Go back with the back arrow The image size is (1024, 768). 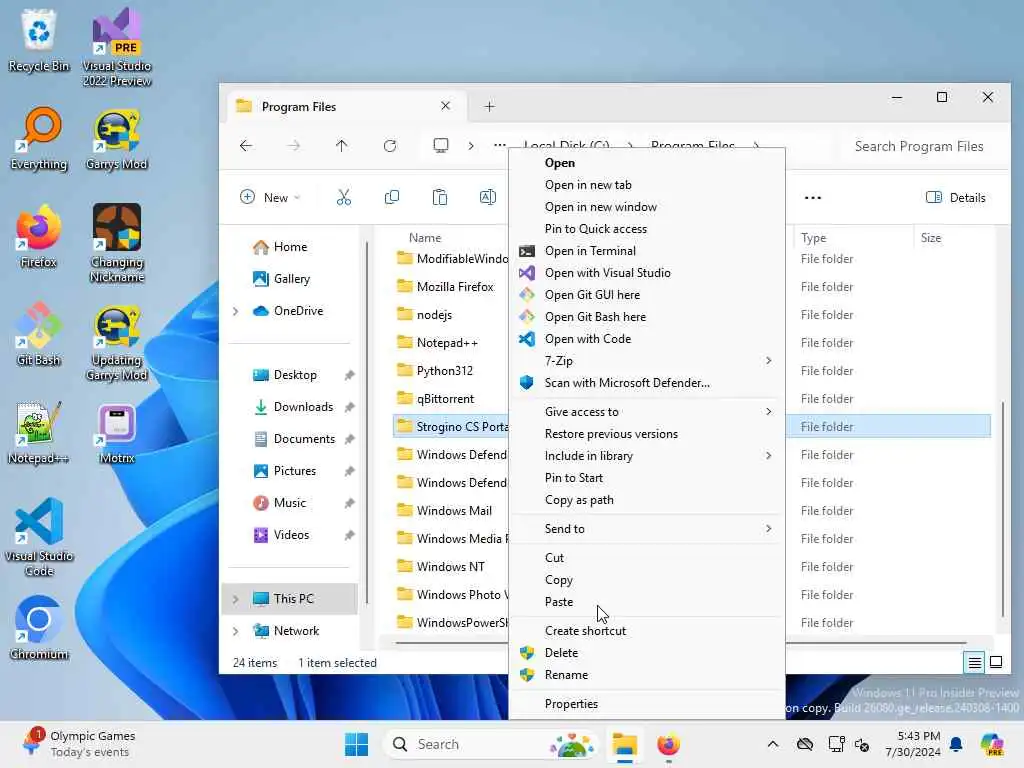[246, 146]
